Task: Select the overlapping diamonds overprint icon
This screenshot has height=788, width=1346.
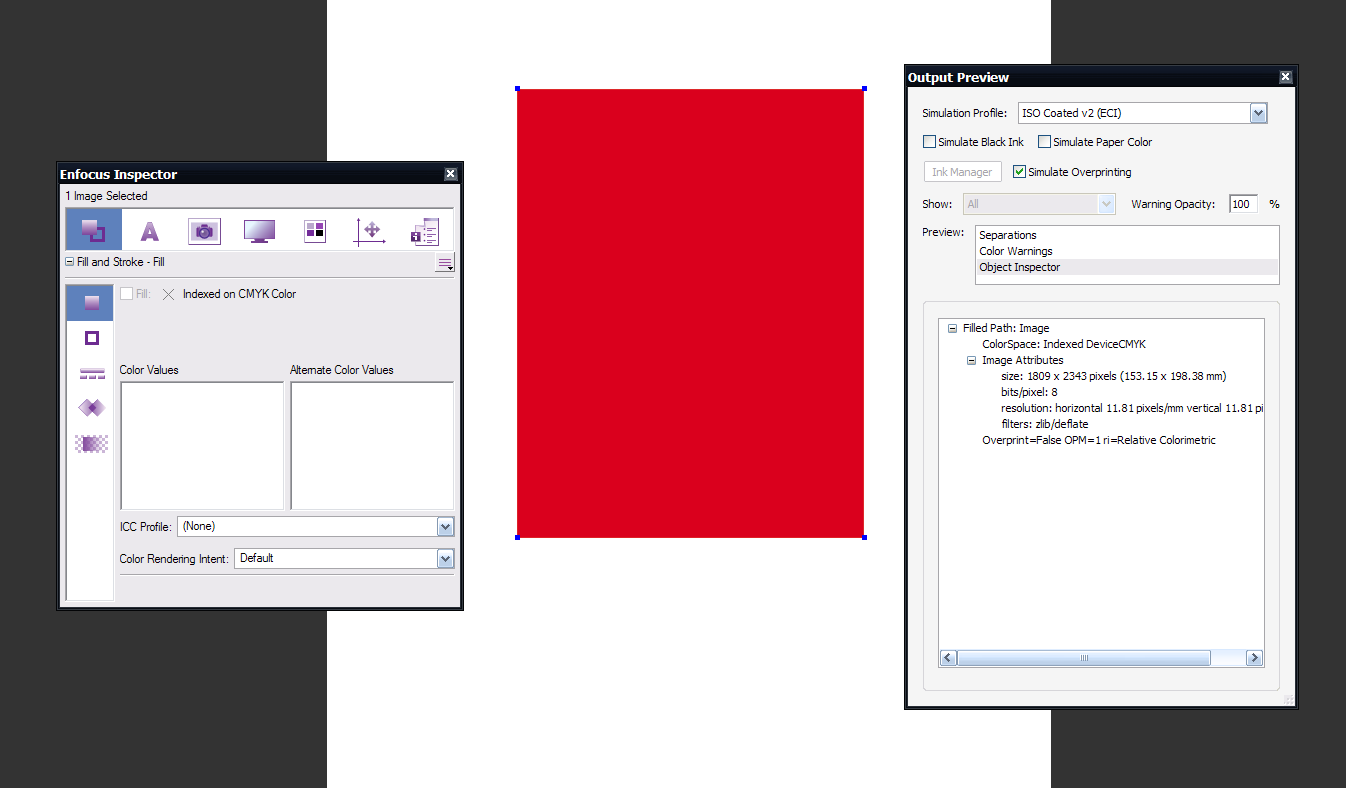Action: pyautogui.click(x=92, y=408)
